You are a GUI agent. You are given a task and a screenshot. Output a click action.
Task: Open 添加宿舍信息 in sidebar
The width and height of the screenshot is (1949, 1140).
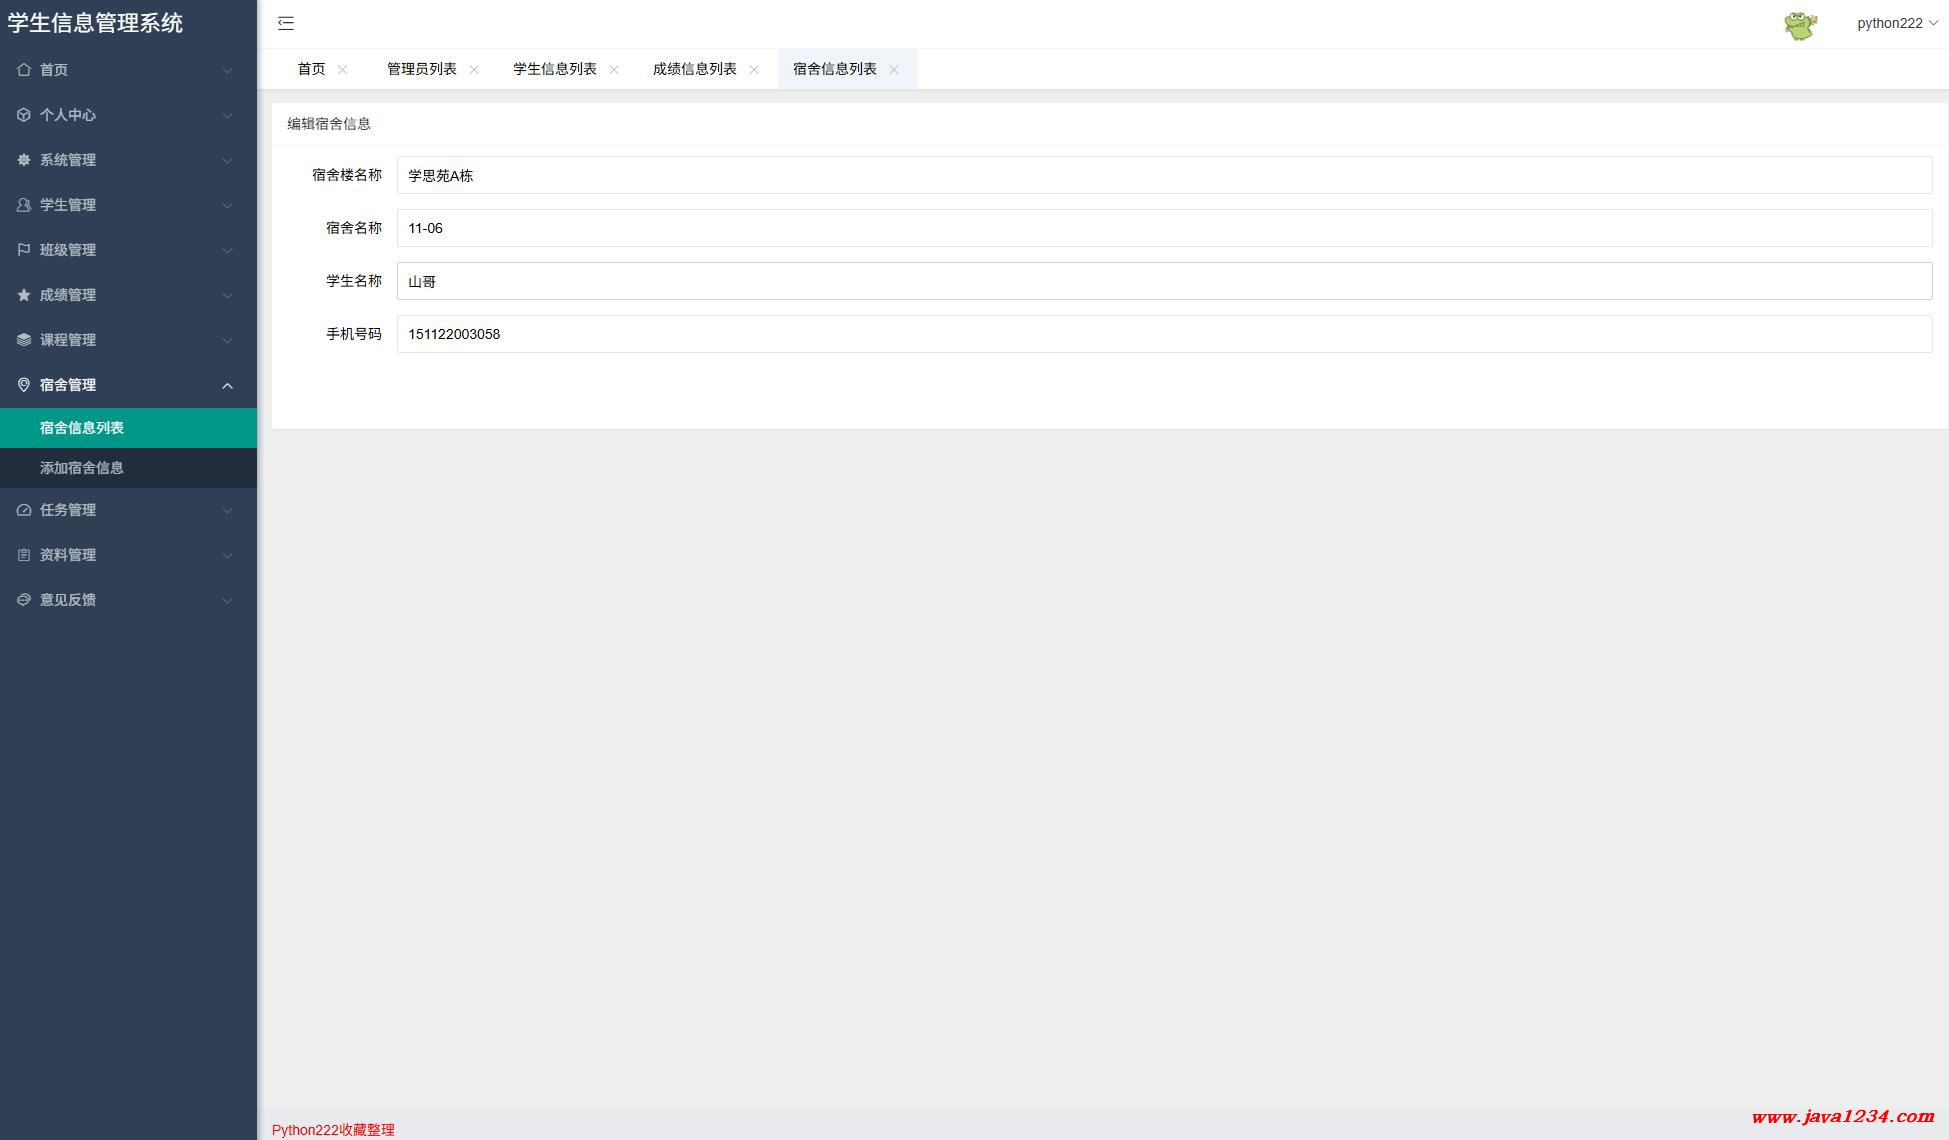pos(82,468)
